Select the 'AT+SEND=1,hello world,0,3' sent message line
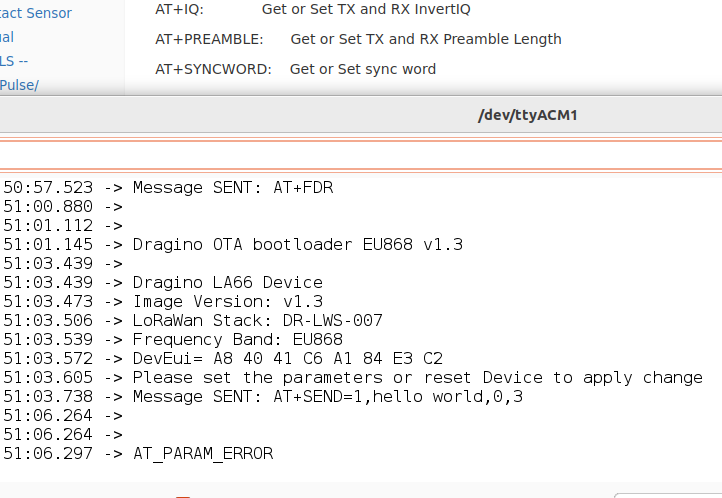Screen dimensions: 722x498 click(x=327, y=396)
